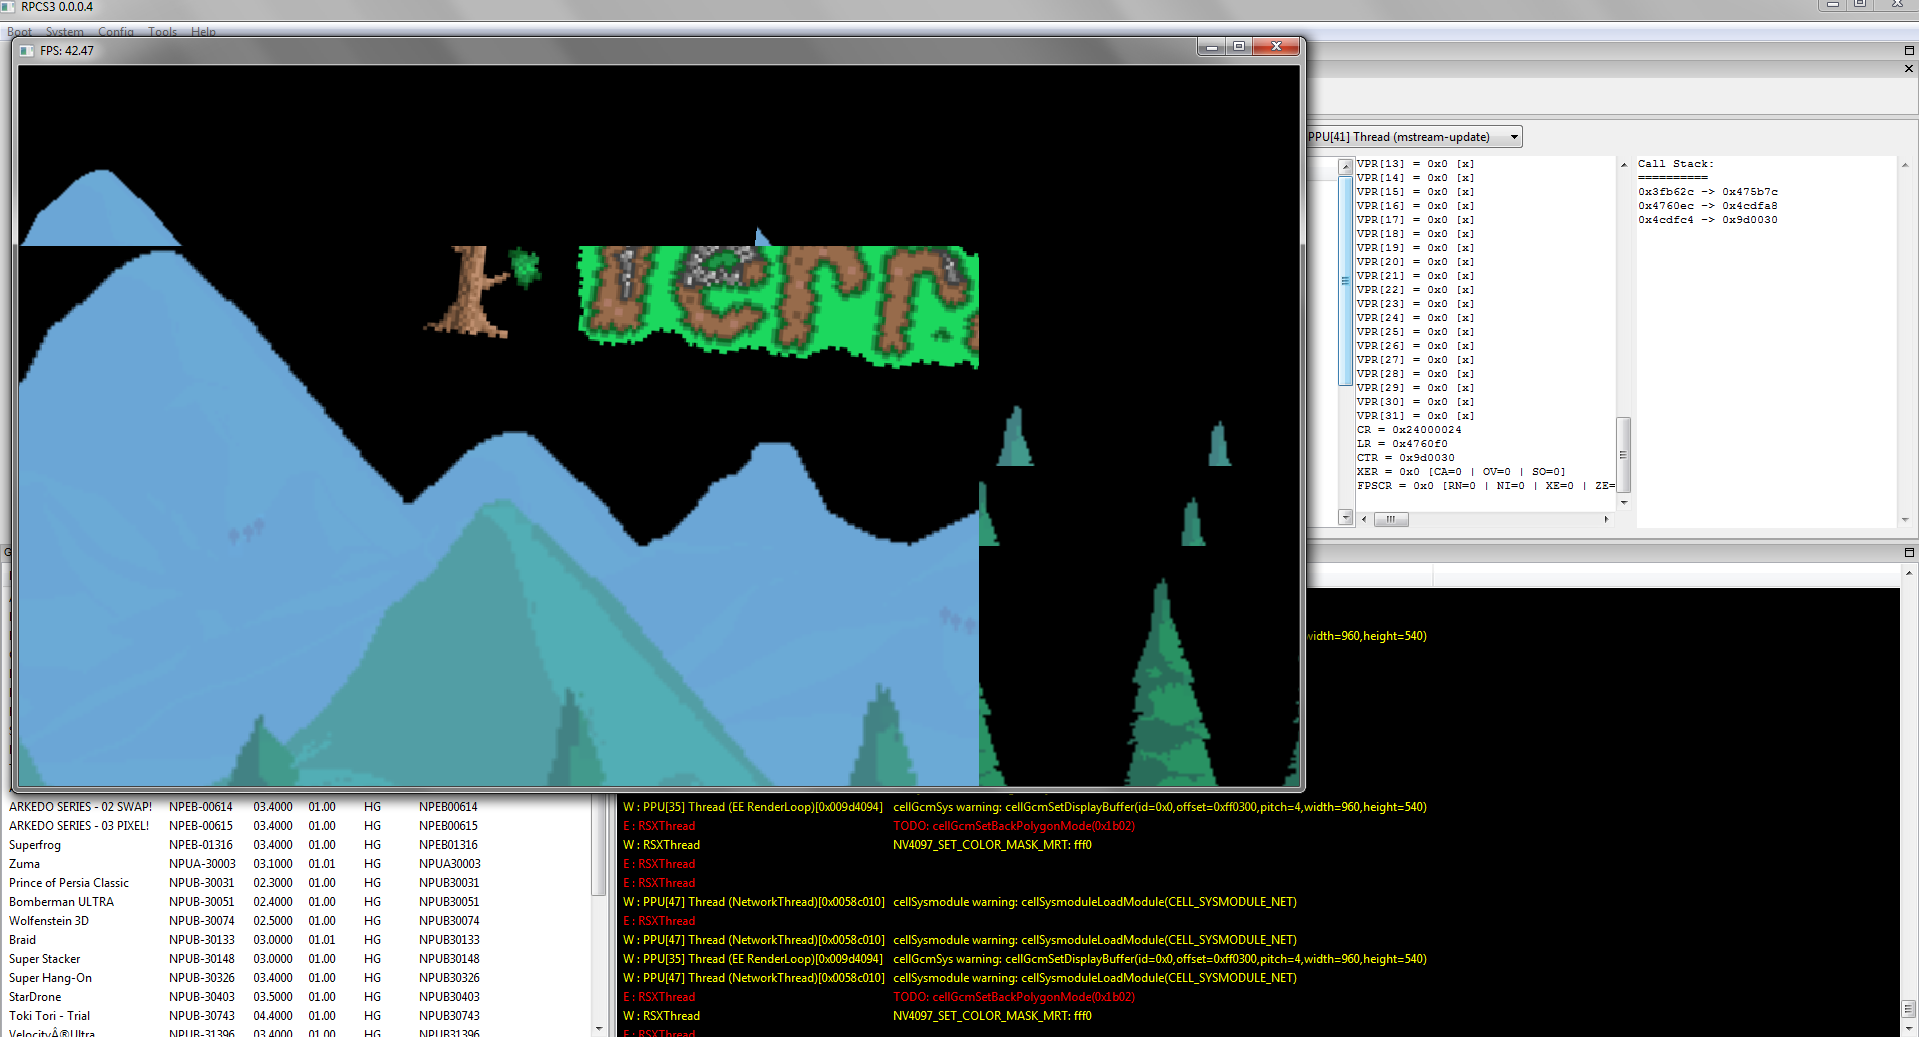
Task: Open the Config menu
Action: [x=115, y=32]
